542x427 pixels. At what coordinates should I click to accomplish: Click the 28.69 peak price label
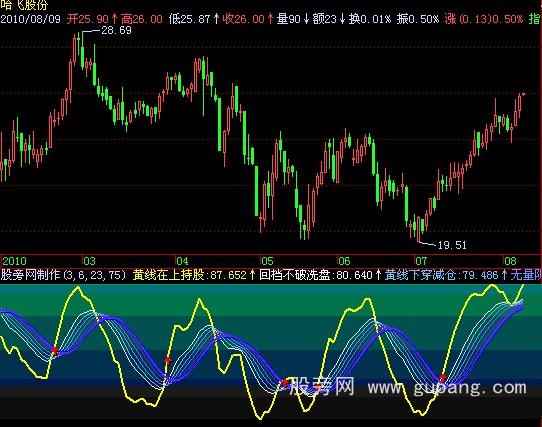(x=116, y=30)
